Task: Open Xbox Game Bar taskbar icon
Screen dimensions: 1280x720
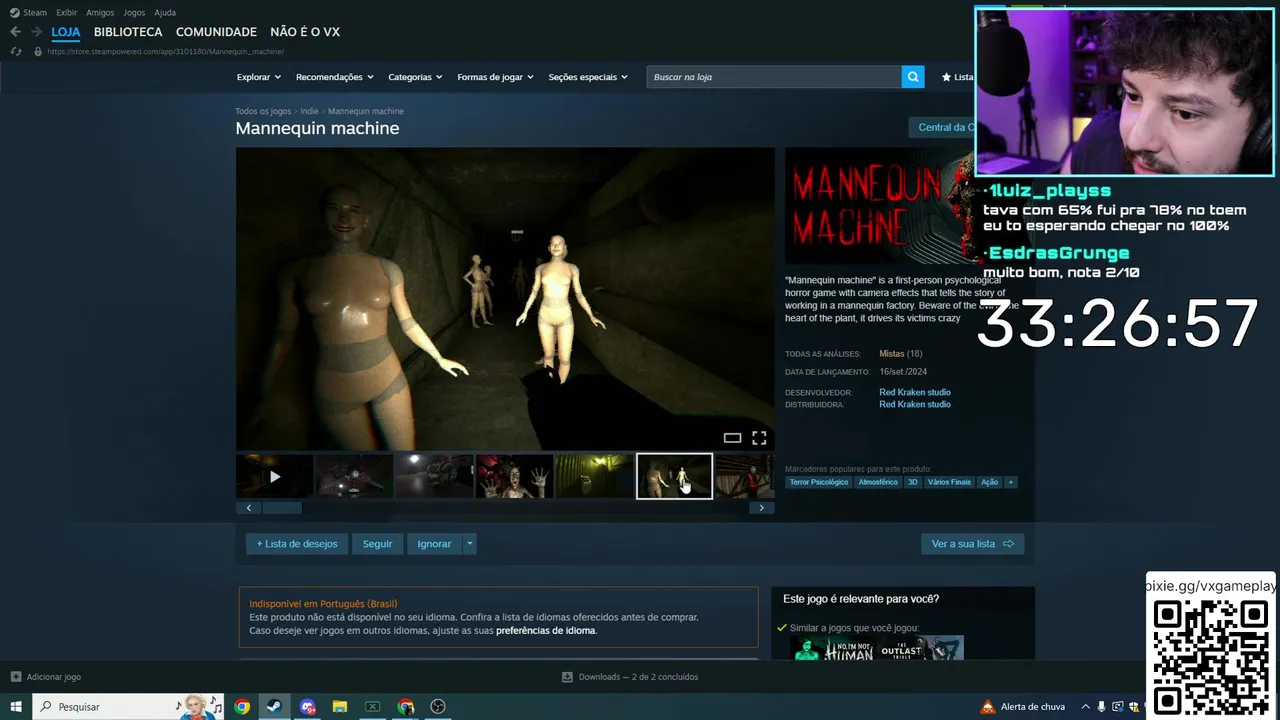Action: tap(372, 707)
